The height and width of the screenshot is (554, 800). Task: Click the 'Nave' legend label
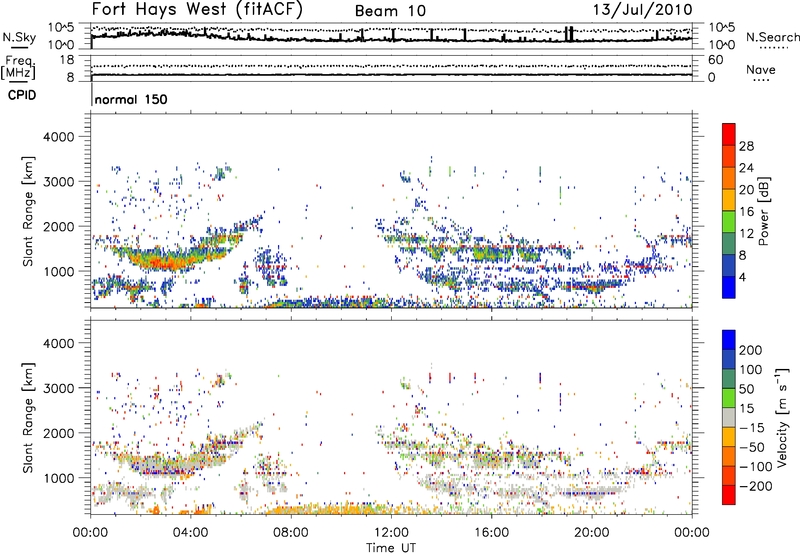point(761,70)
